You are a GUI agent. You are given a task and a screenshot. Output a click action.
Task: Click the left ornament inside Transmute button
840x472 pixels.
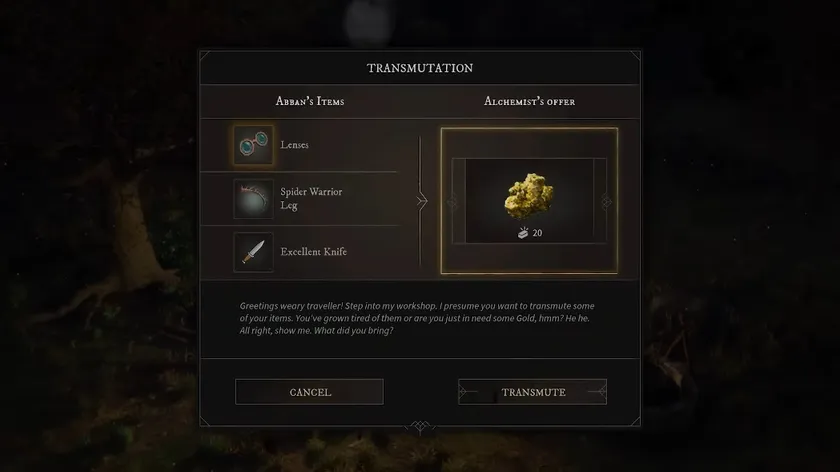pyautogui.click(x=467, y=392)
